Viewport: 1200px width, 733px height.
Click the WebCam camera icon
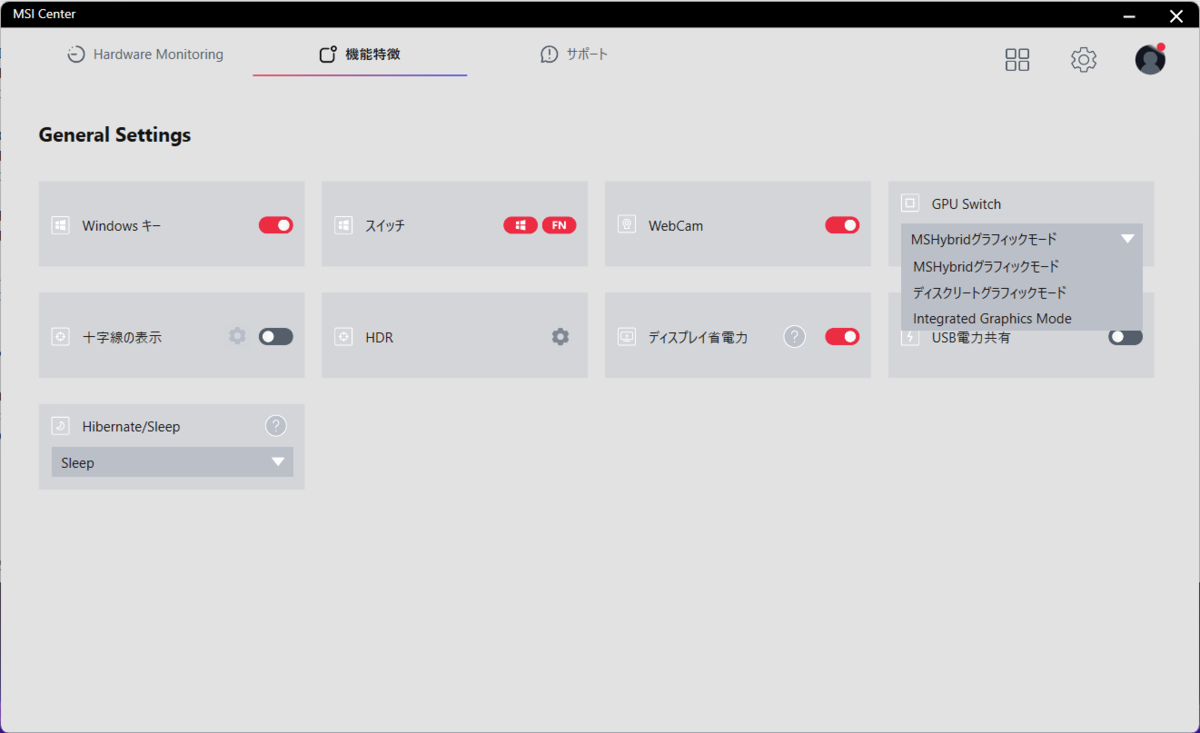click(x=626, y=226)
